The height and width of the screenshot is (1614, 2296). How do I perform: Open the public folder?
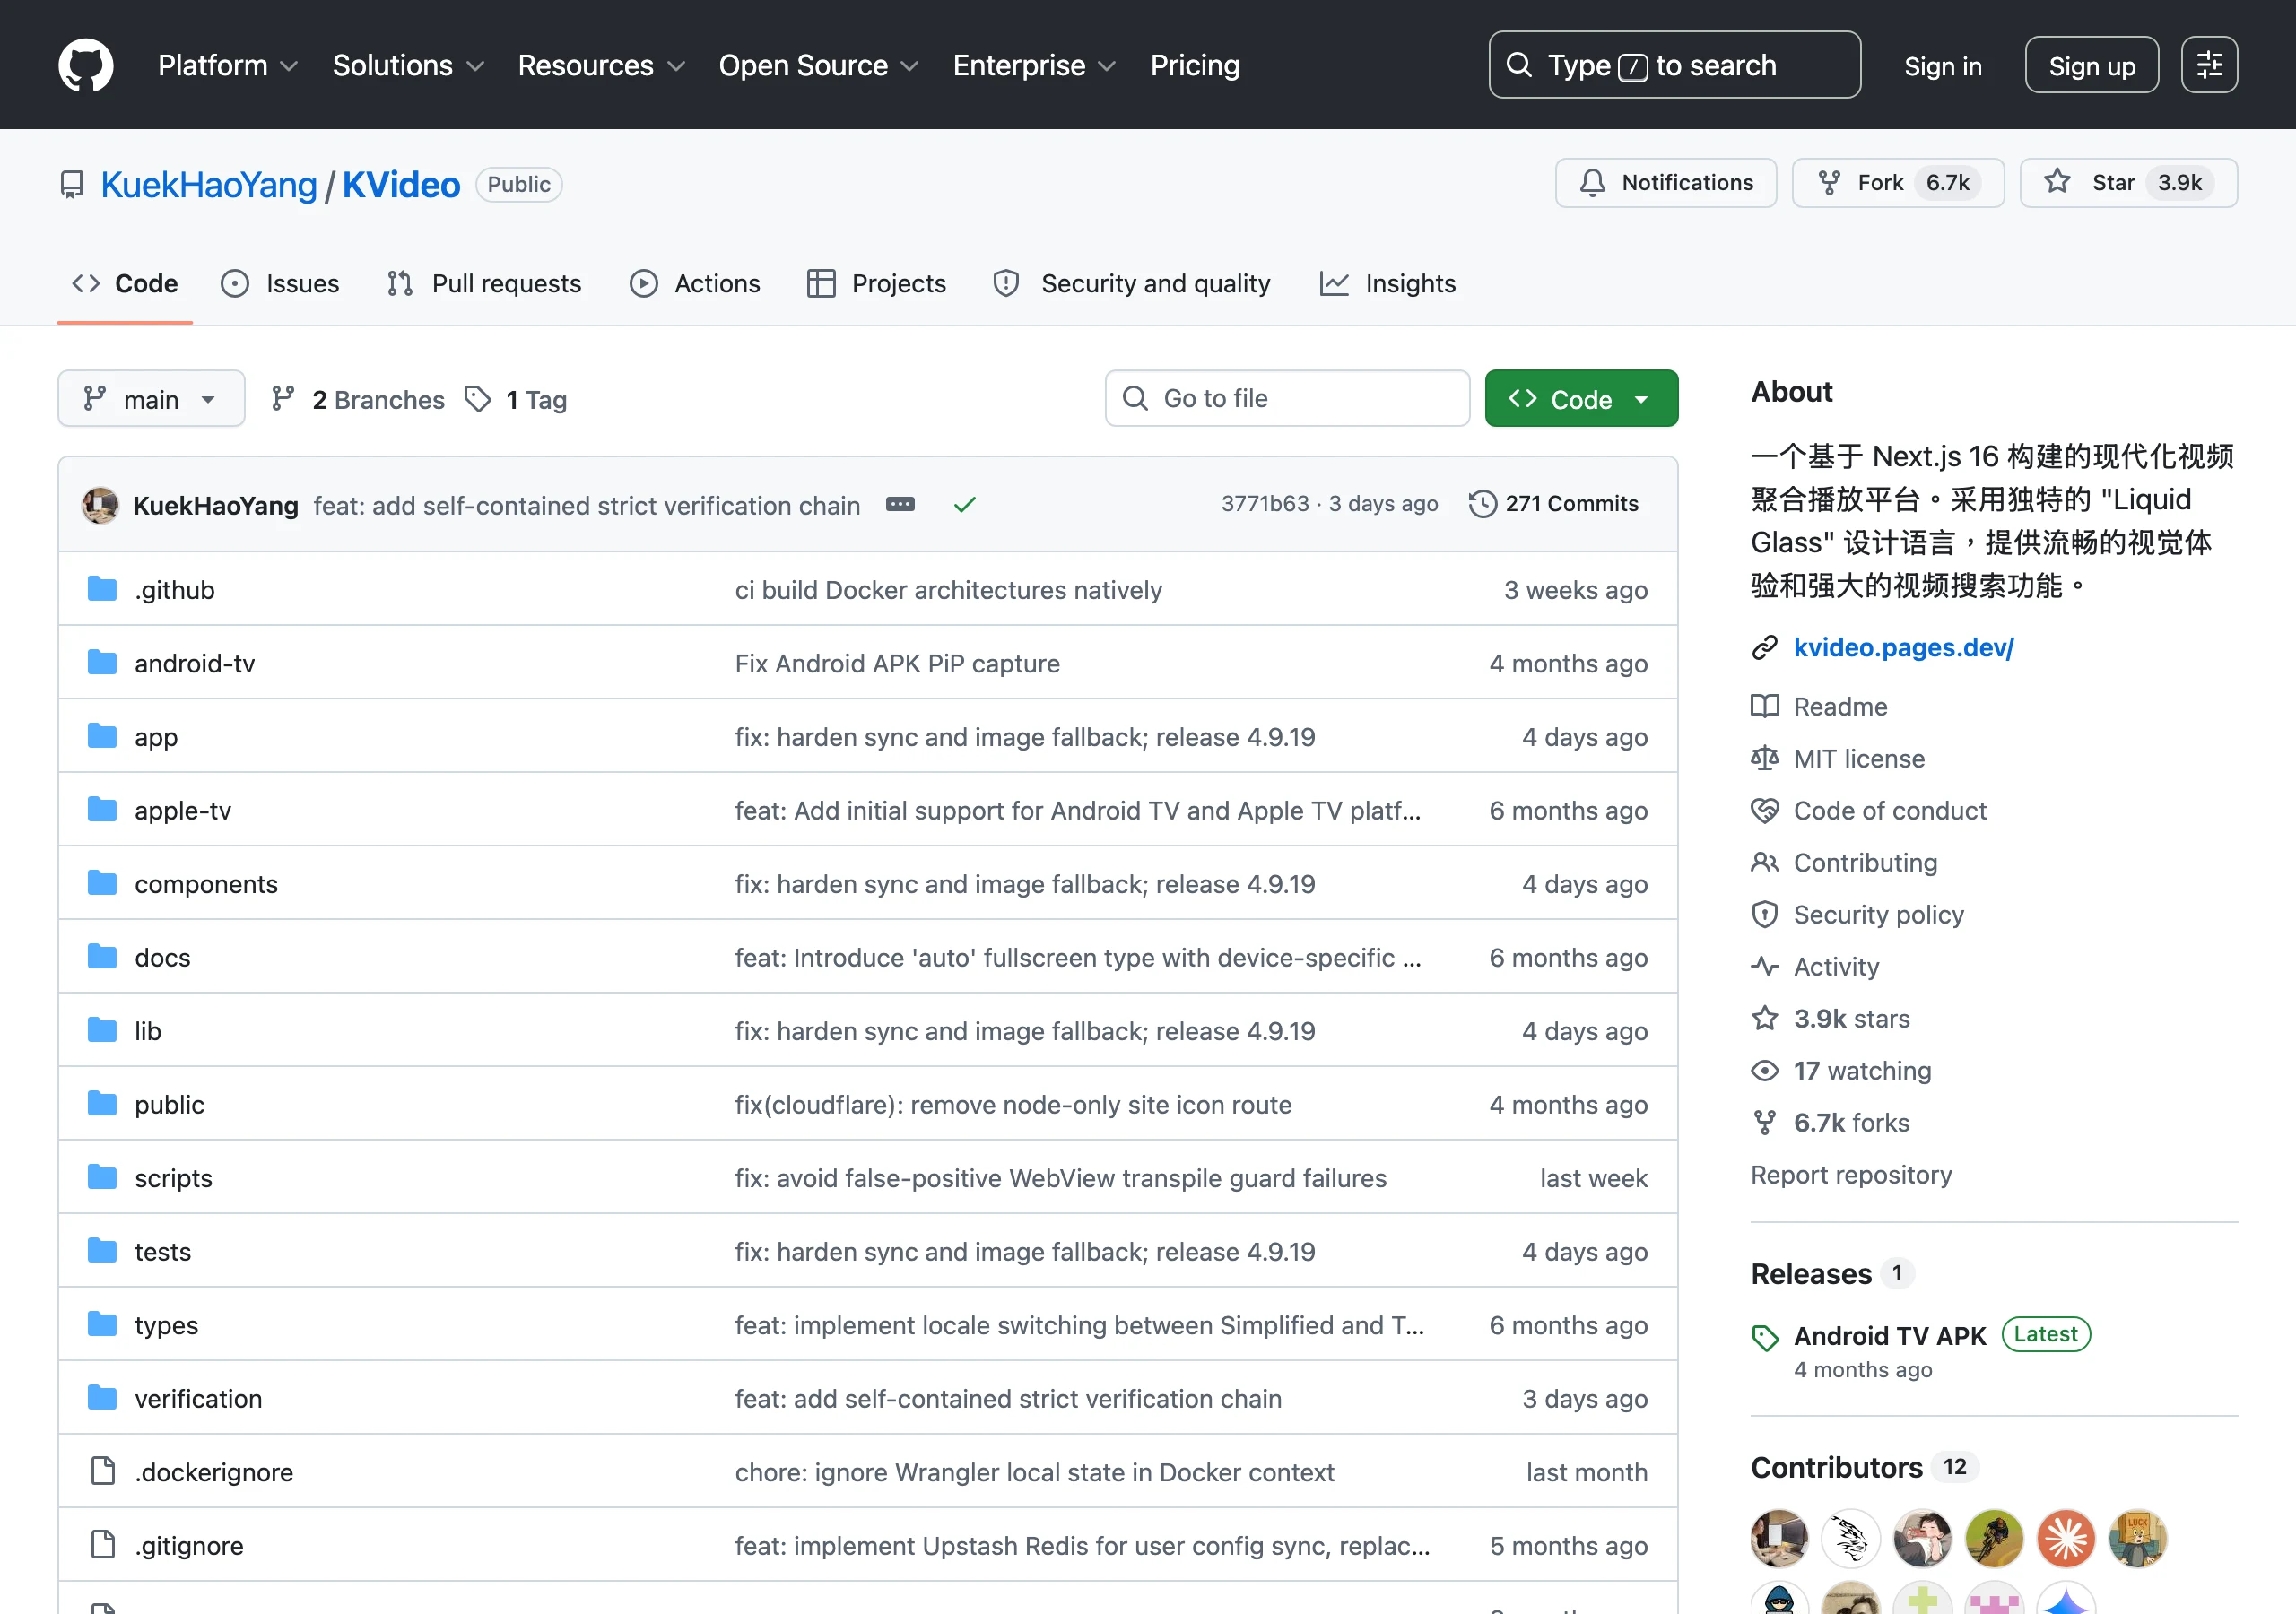tap(169, 1104)
